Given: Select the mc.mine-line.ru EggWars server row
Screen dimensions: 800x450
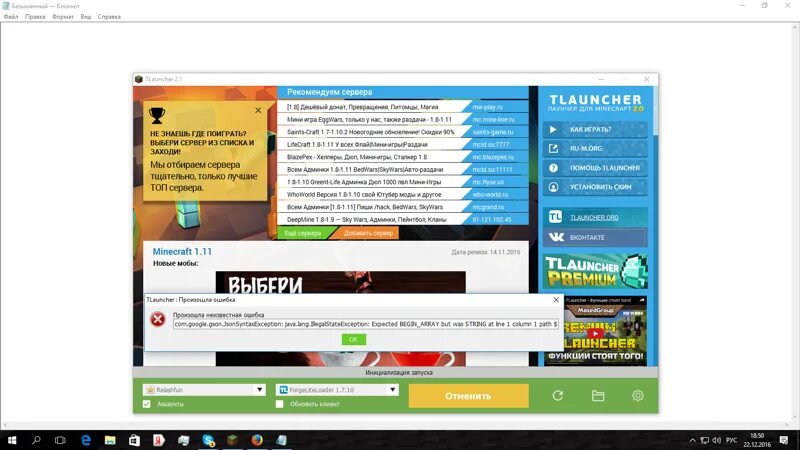Looking at the screenshot, I should (403, 119).
